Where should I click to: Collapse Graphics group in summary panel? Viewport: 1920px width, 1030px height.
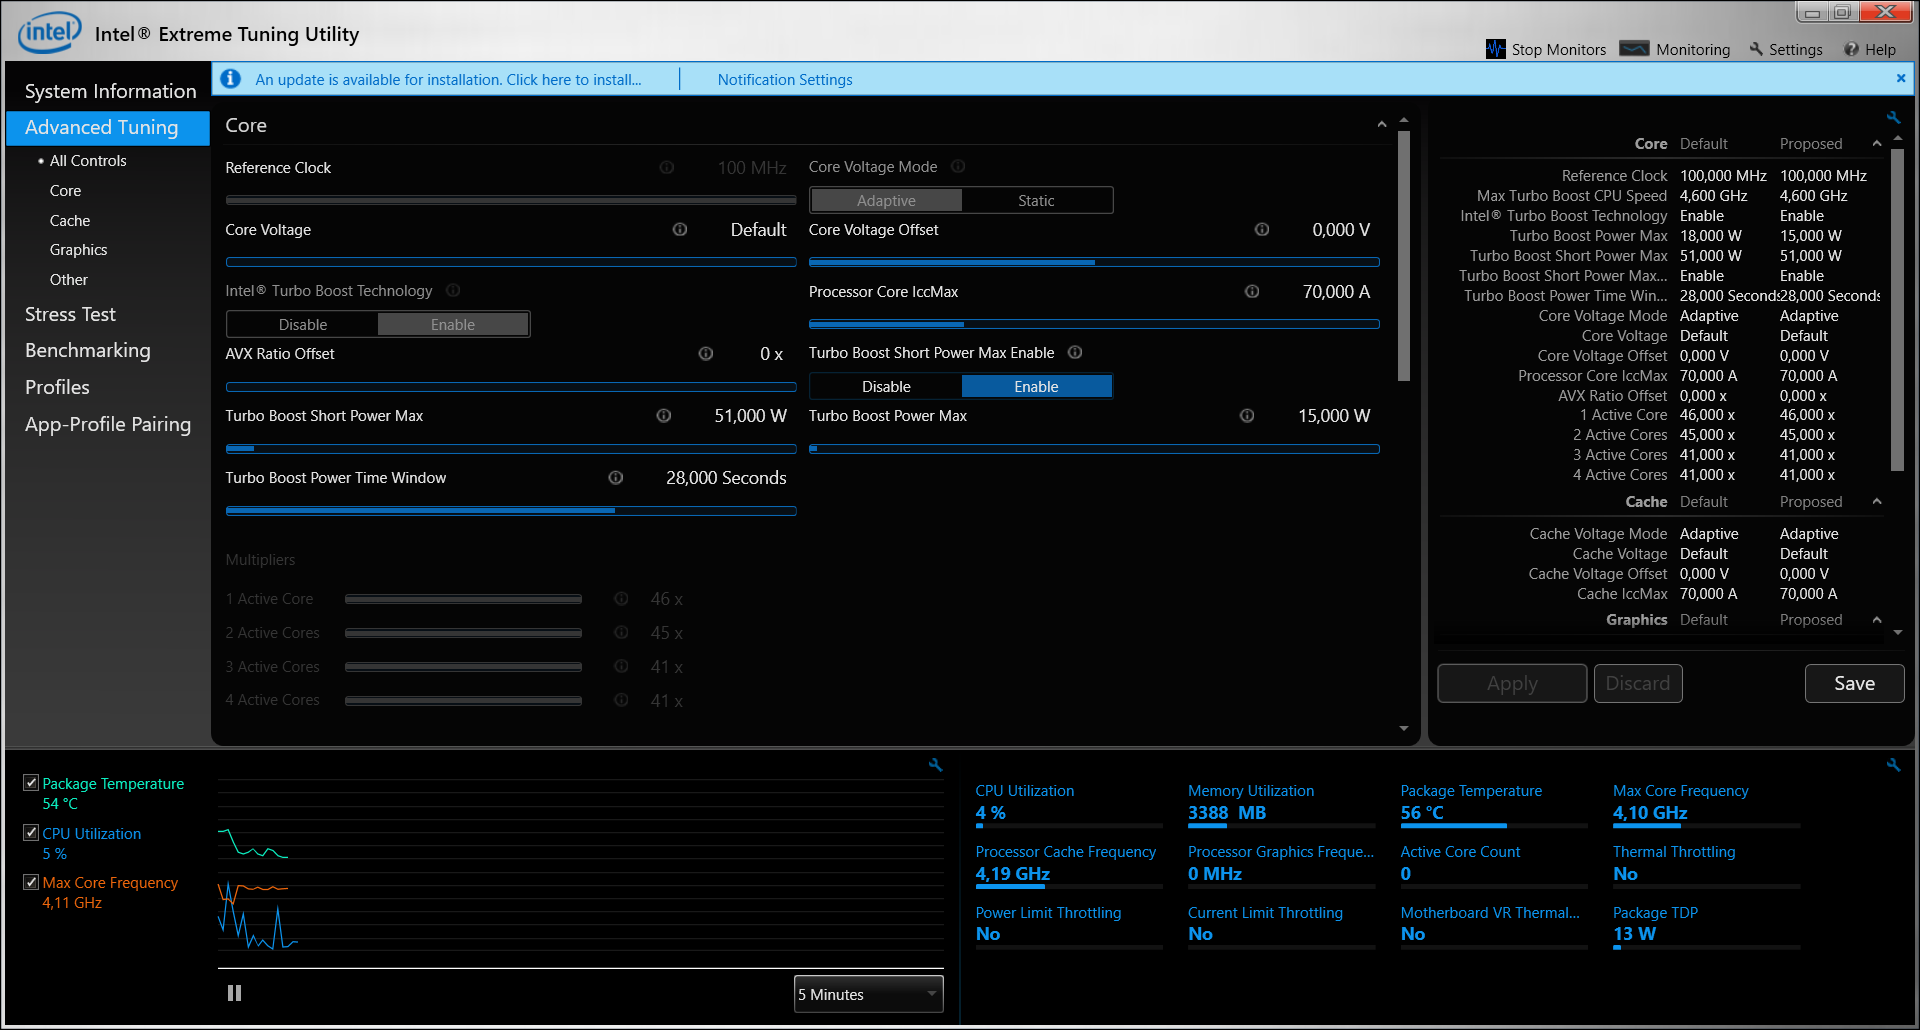pos(1877,620)
